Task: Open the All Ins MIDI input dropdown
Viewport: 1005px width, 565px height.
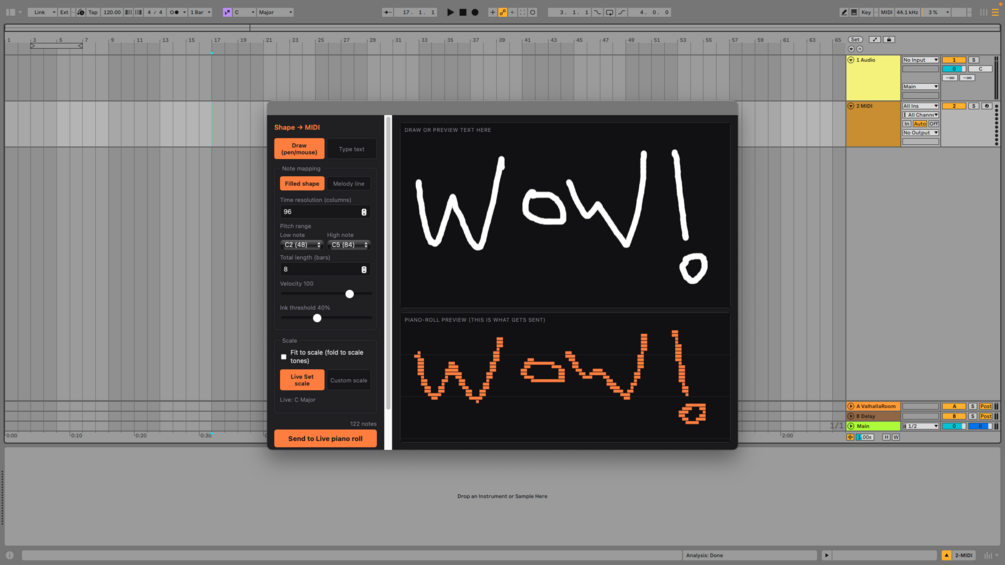Action: coord(920,106)
